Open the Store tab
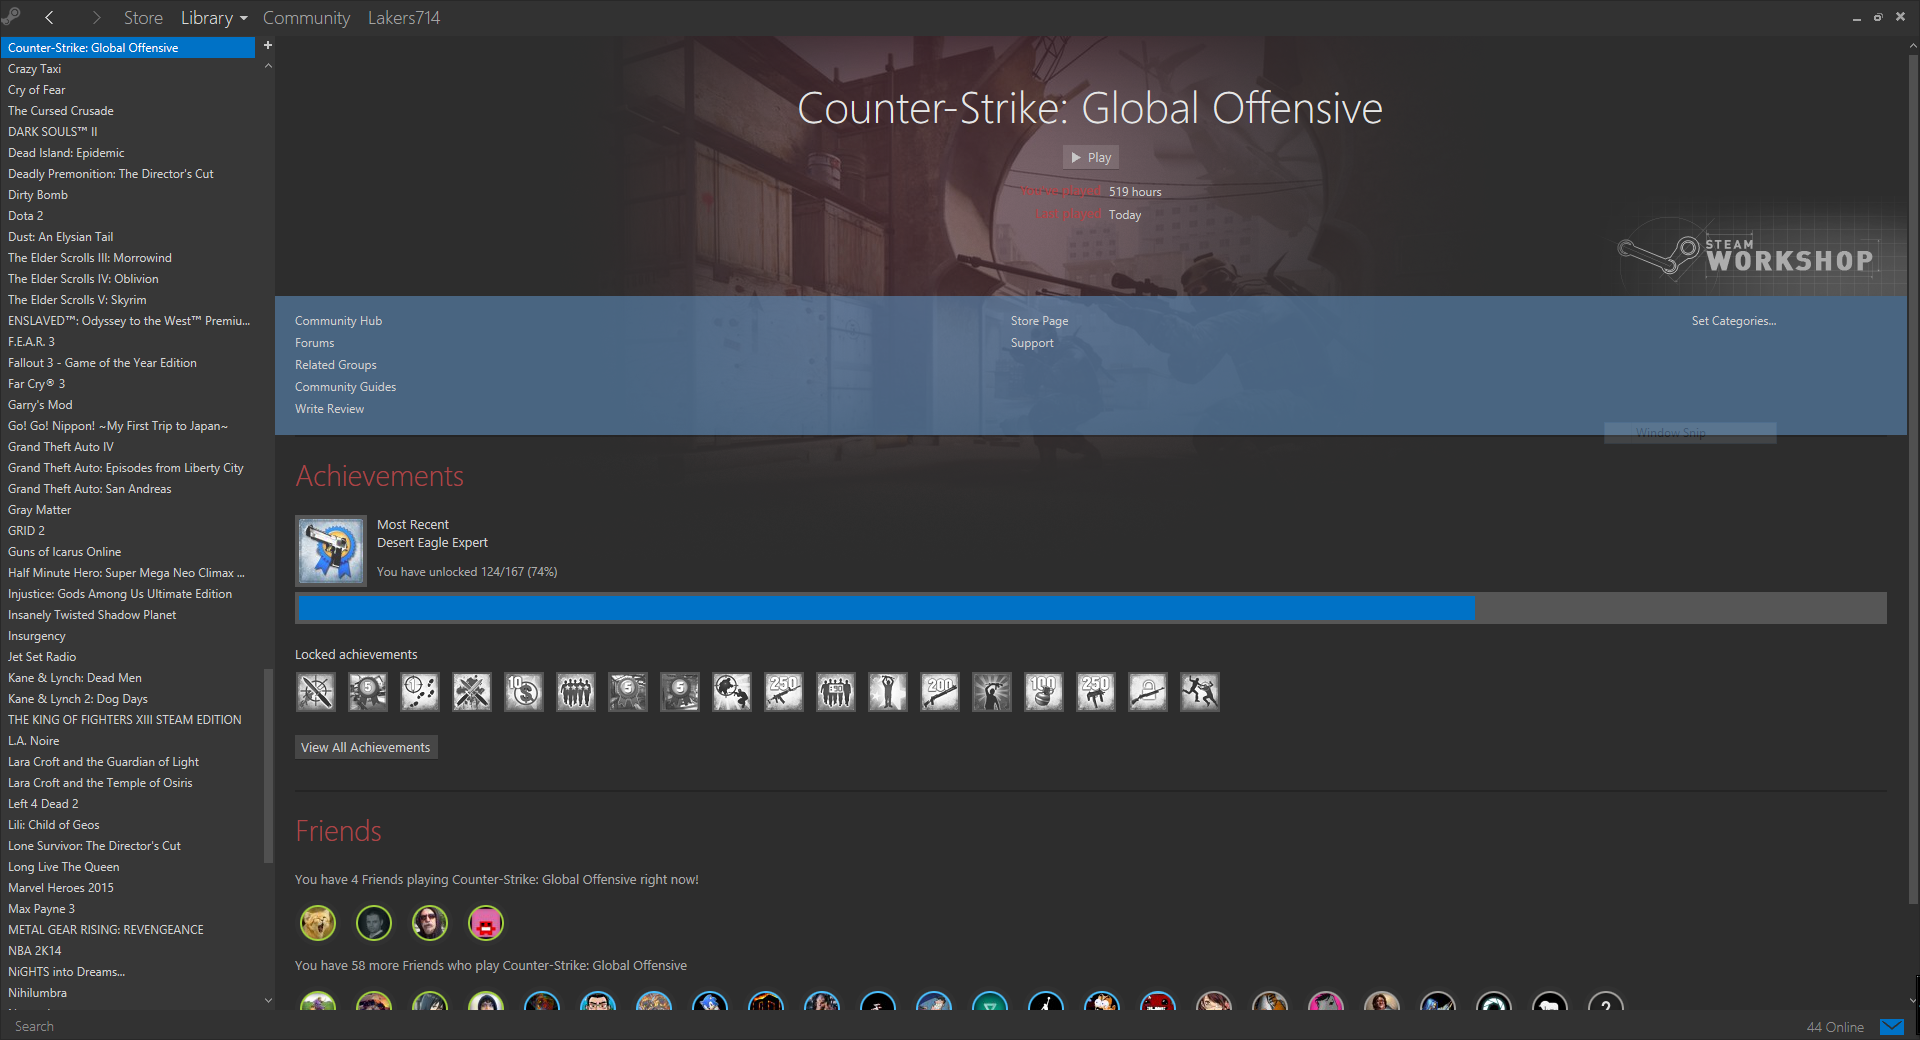Screen dimensions: 1920x1040 pos(143,18)
